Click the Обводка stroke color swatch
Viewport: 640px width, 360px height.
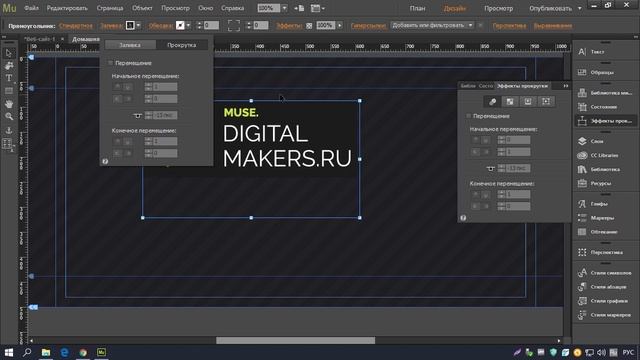click(x=180, y=25)
